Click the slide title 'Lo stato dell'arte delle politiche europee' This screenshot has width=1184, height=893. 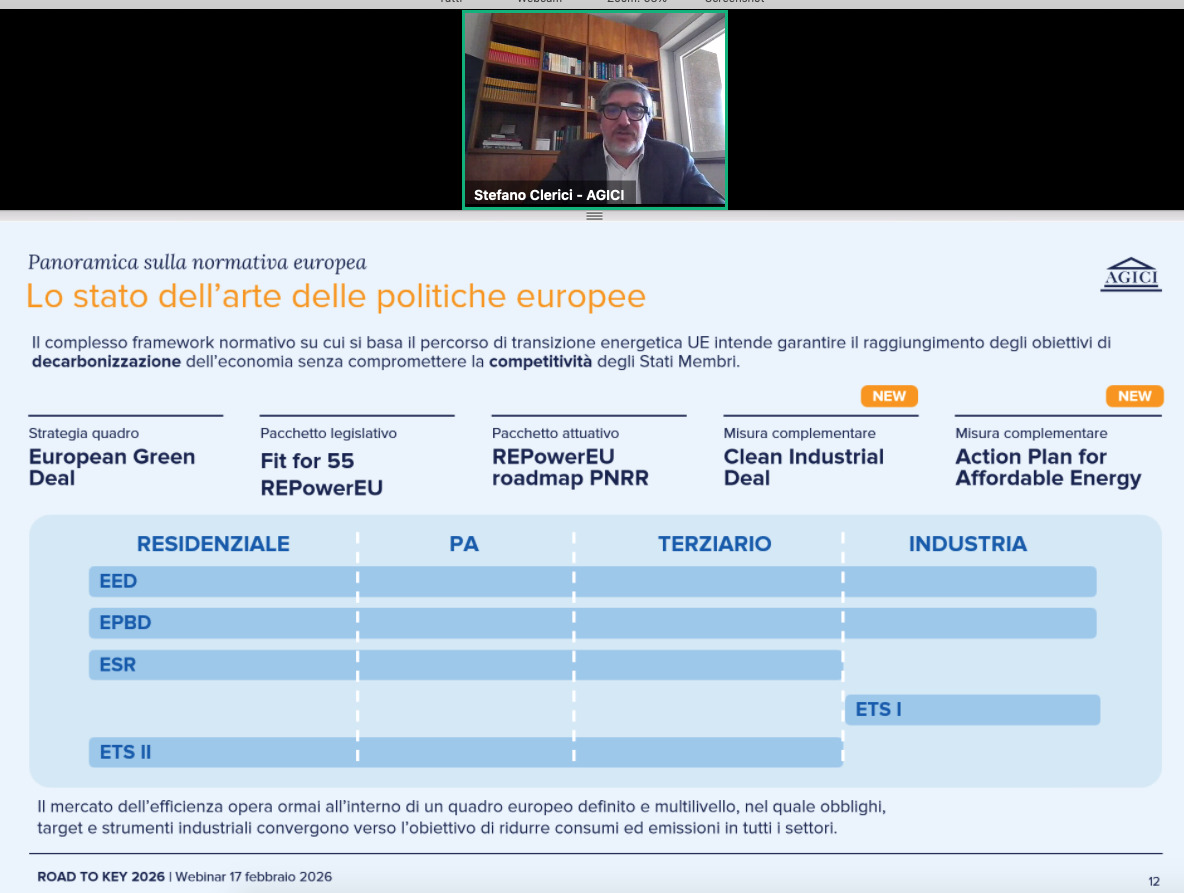(x=336, y=296)
